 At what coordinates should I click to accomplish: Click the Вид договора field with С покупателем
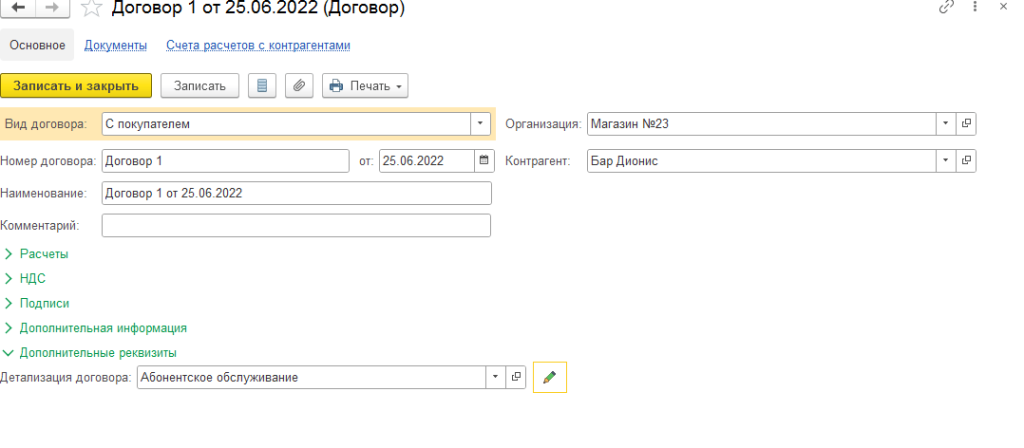click(286, 123)
